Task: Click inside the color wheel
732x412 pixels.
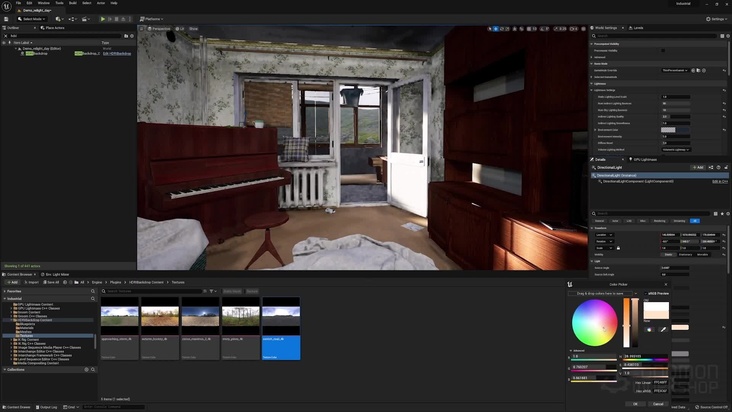Action: (x=594, y=322)
